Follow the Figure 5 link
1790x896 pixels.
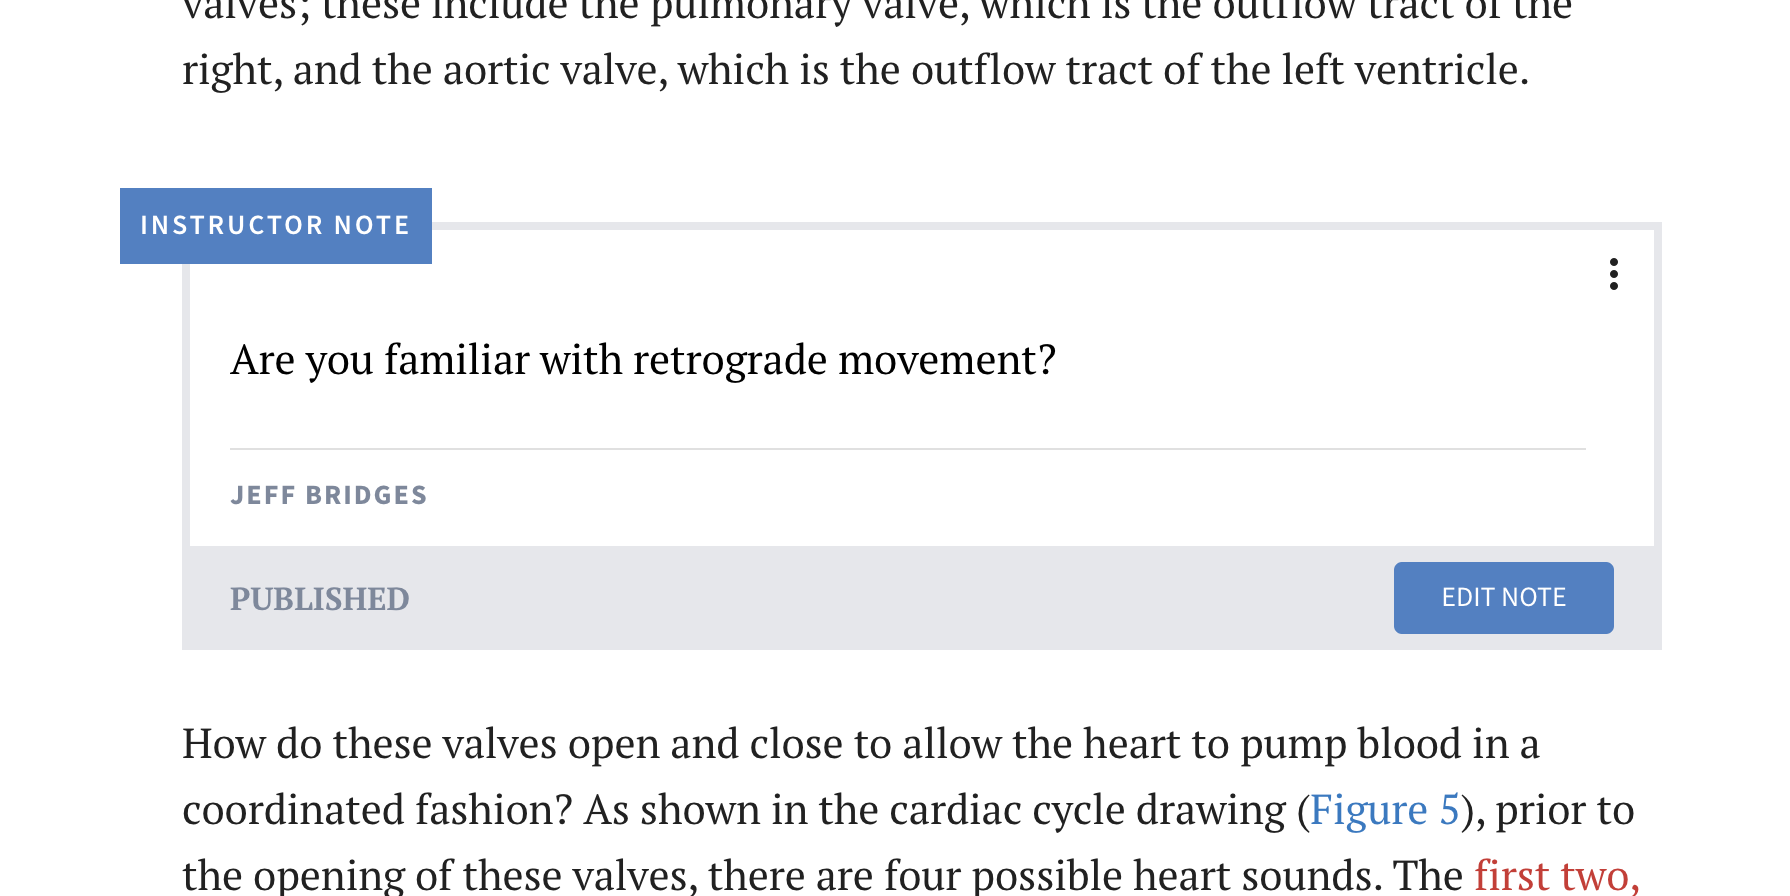pos(1384,810)
